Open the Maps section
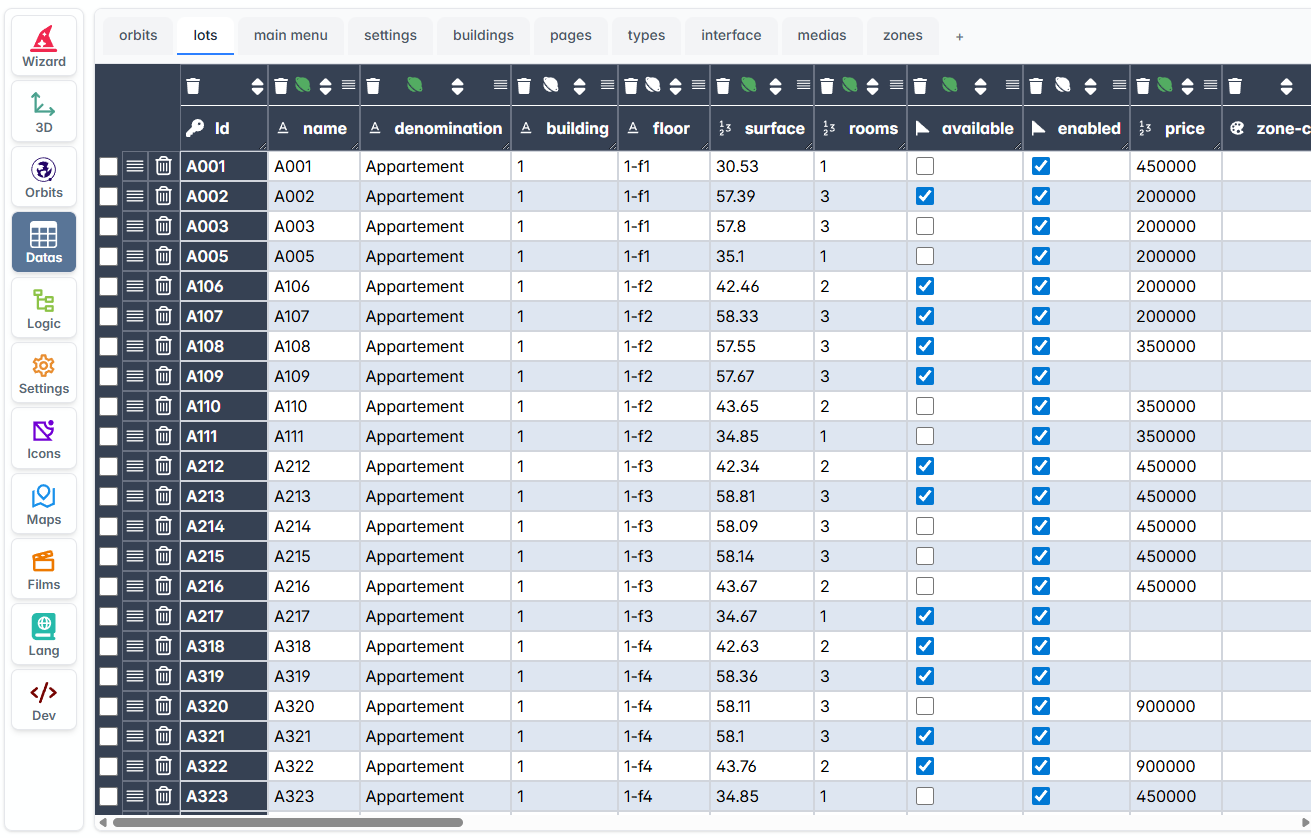The height and width of the screenshot is (838, 1311). pyautogui.click(x=44, y=505)
